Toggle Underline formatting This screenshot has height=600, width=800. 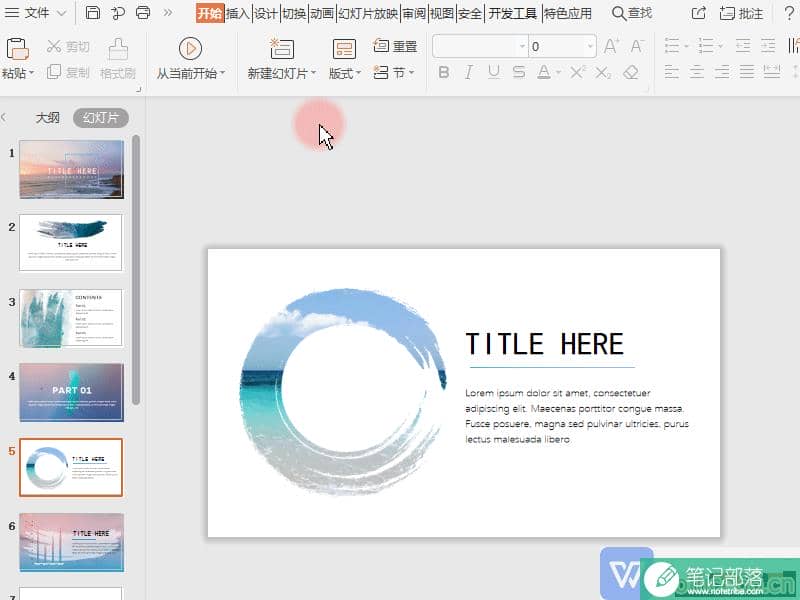point(493,72)
